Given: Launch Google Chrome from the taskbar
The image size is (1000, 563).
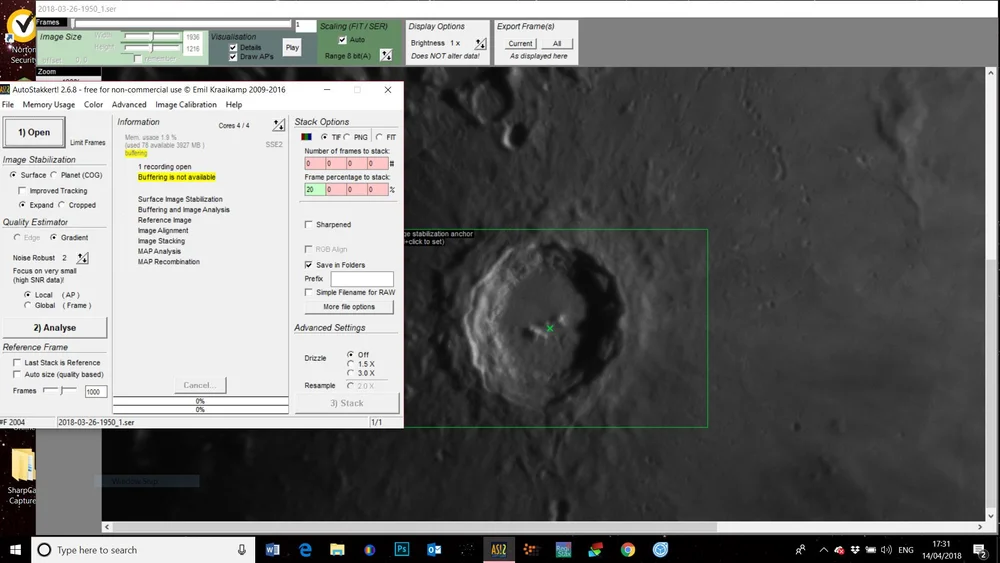Looking at the screenshot, I should click(628, 550).
